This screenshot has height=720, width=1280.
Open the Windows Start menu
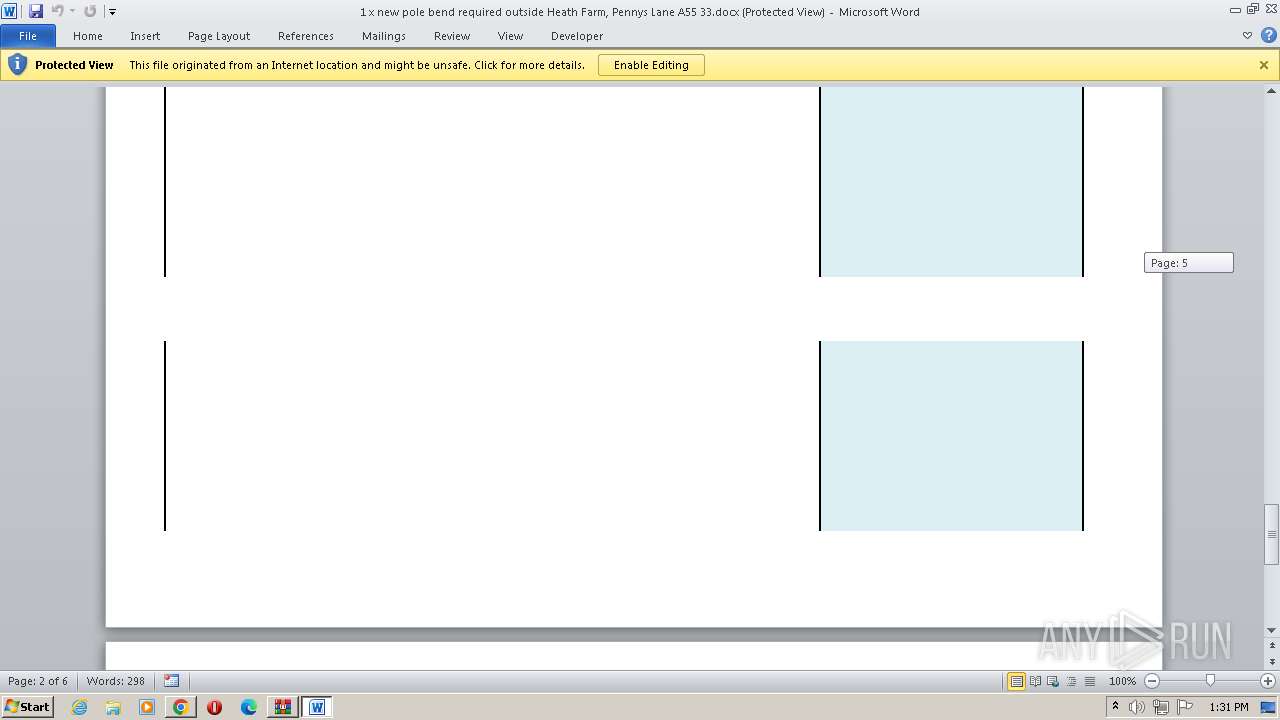click(x=27, y=707)
